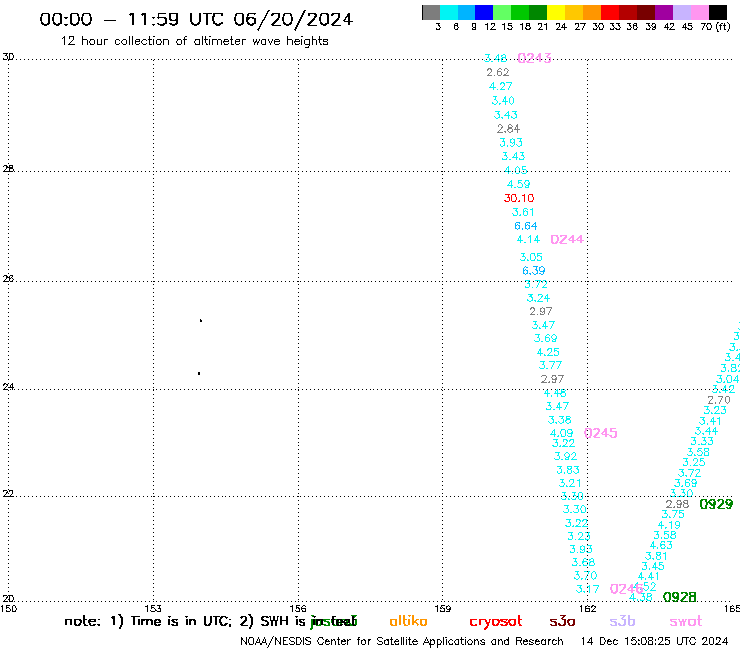This screenshot has width=740, height=650.
Task: Select the green 0929 time label
Action: click(716, 504)
